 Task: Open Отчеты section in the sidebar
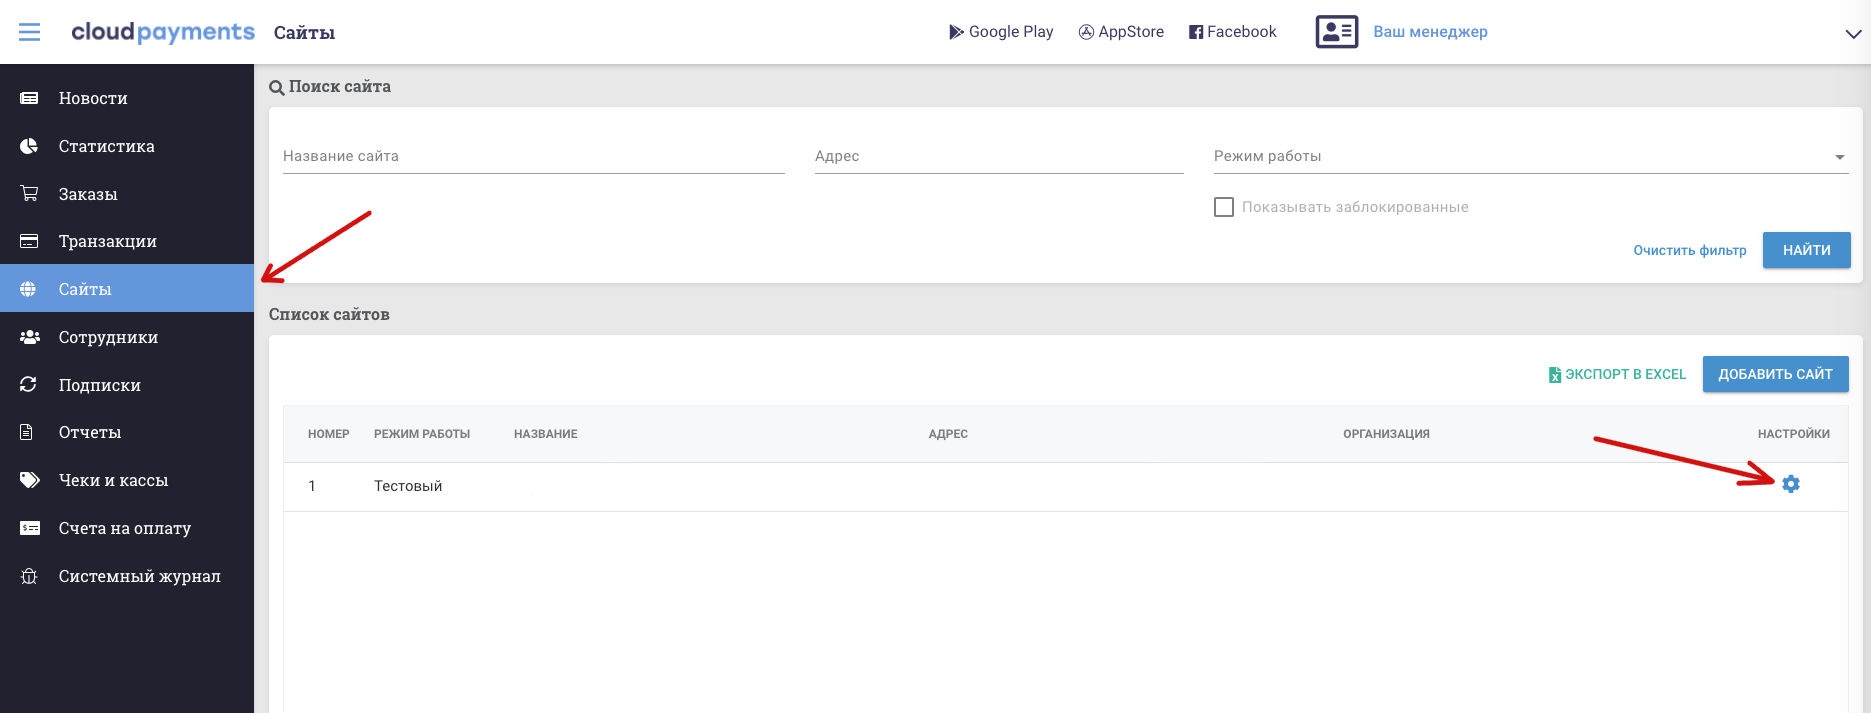[90, 432]
